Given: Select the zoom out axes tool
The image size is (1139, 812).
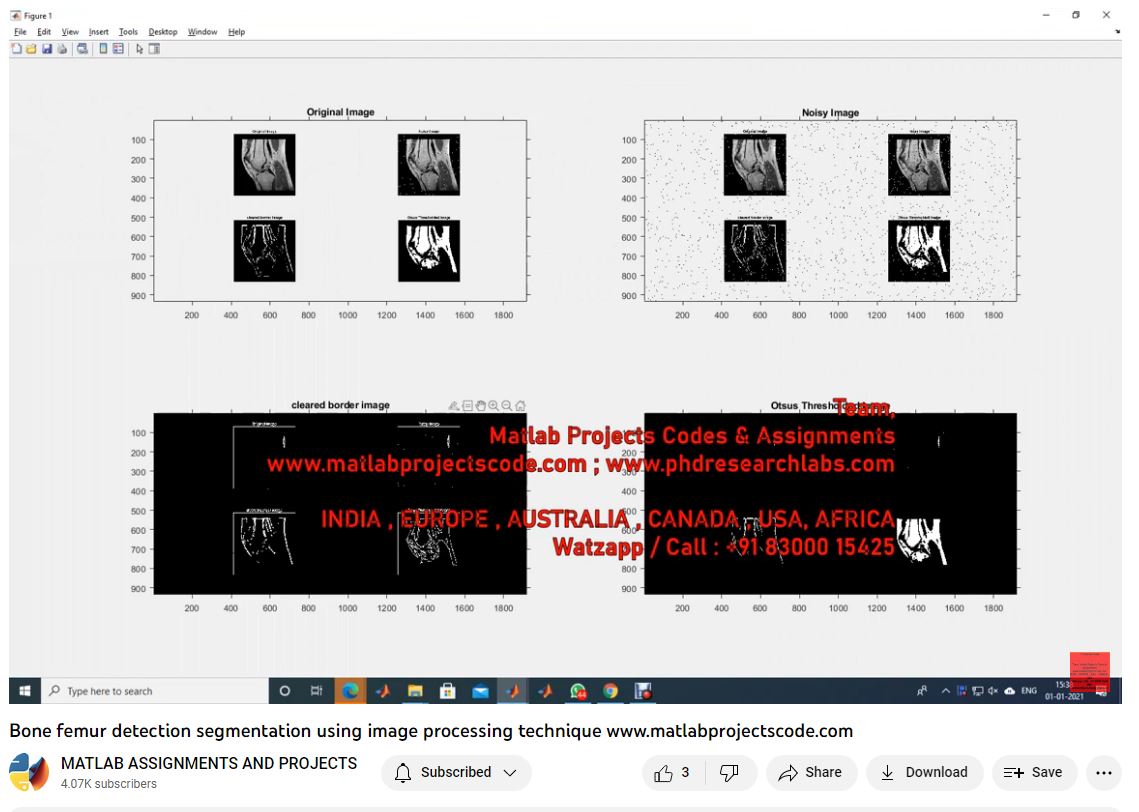Looking at the screenshot, I should [506, 406].
